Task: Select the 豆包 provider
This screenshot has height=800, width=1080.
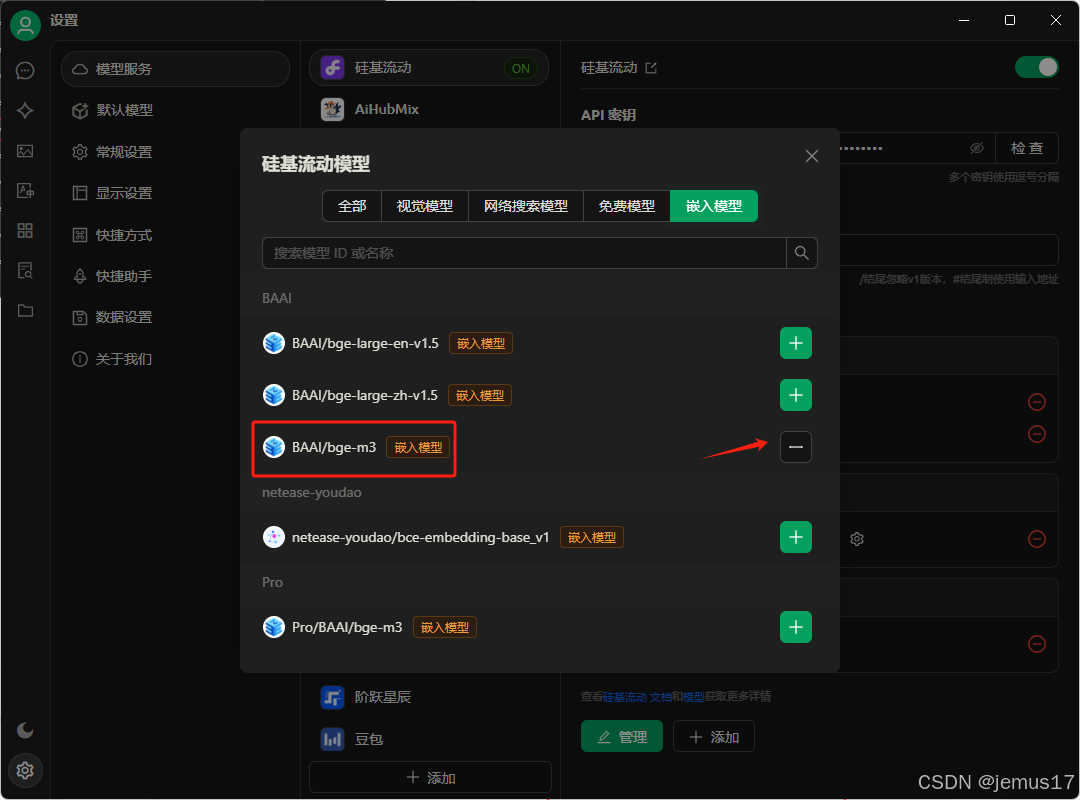Action: [x=428, y=739]
